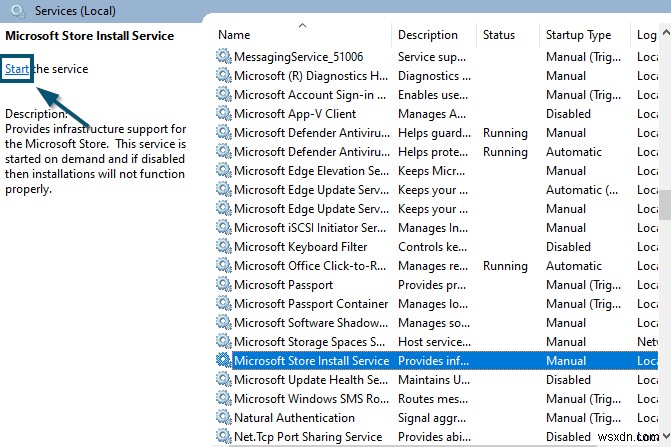
Task: Click 'Controls ke...' description of Keyboard Filter
Action: pyautogui.click(x=433, y=246)
